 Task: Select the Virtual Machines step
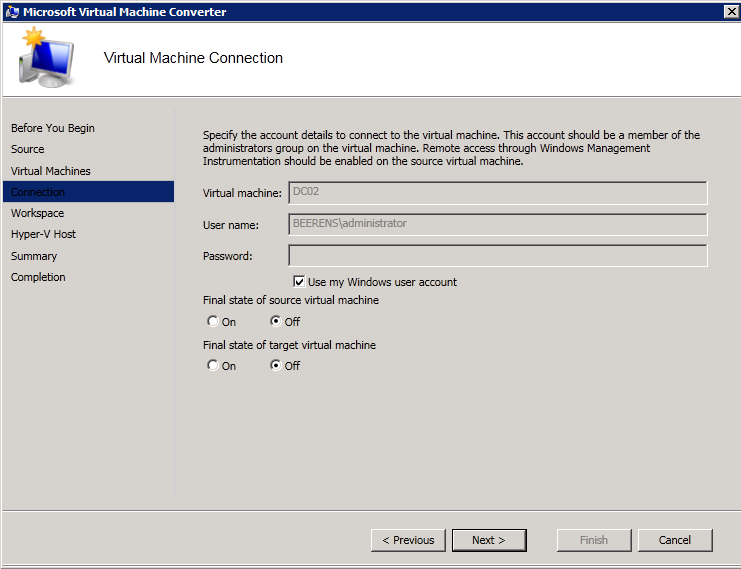(51, 171)
